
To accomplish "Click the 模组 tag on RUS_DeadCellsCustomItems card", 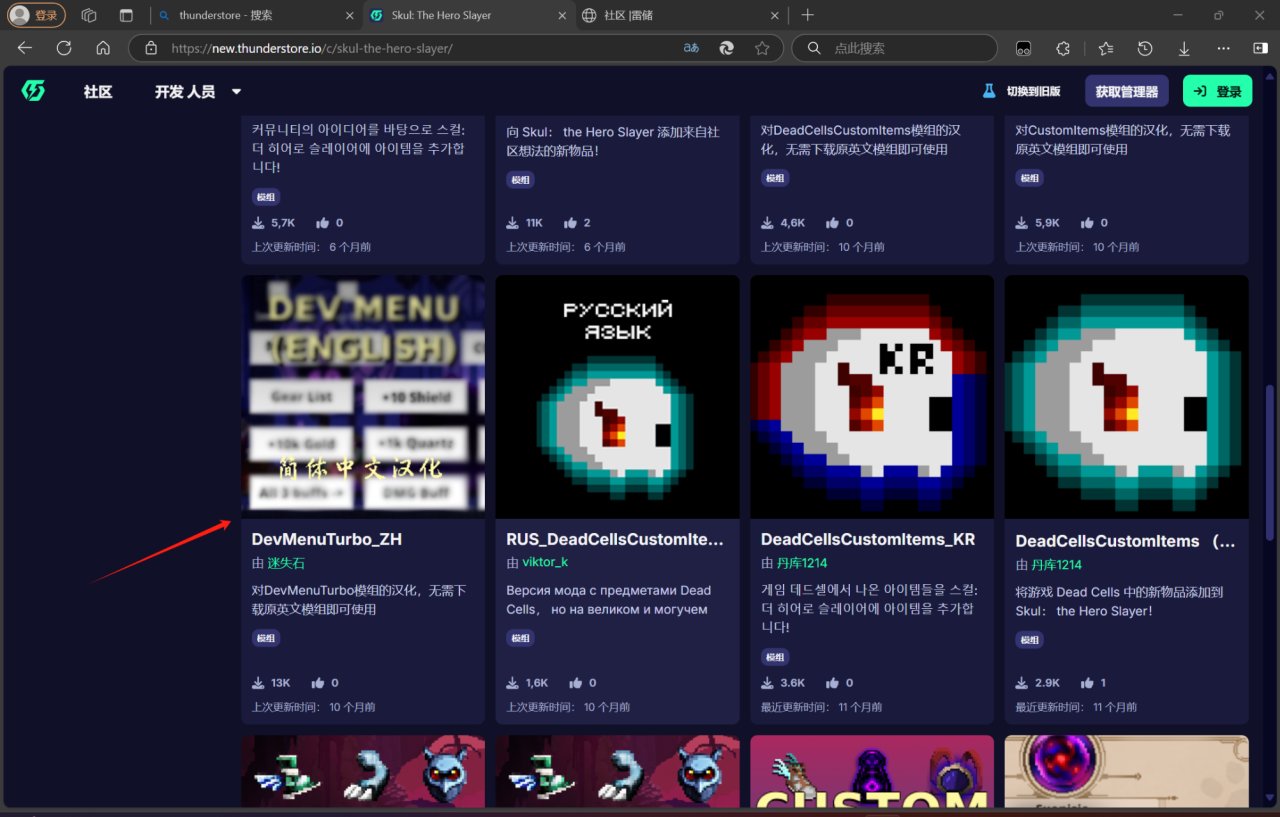I will (x=520, y=638).
